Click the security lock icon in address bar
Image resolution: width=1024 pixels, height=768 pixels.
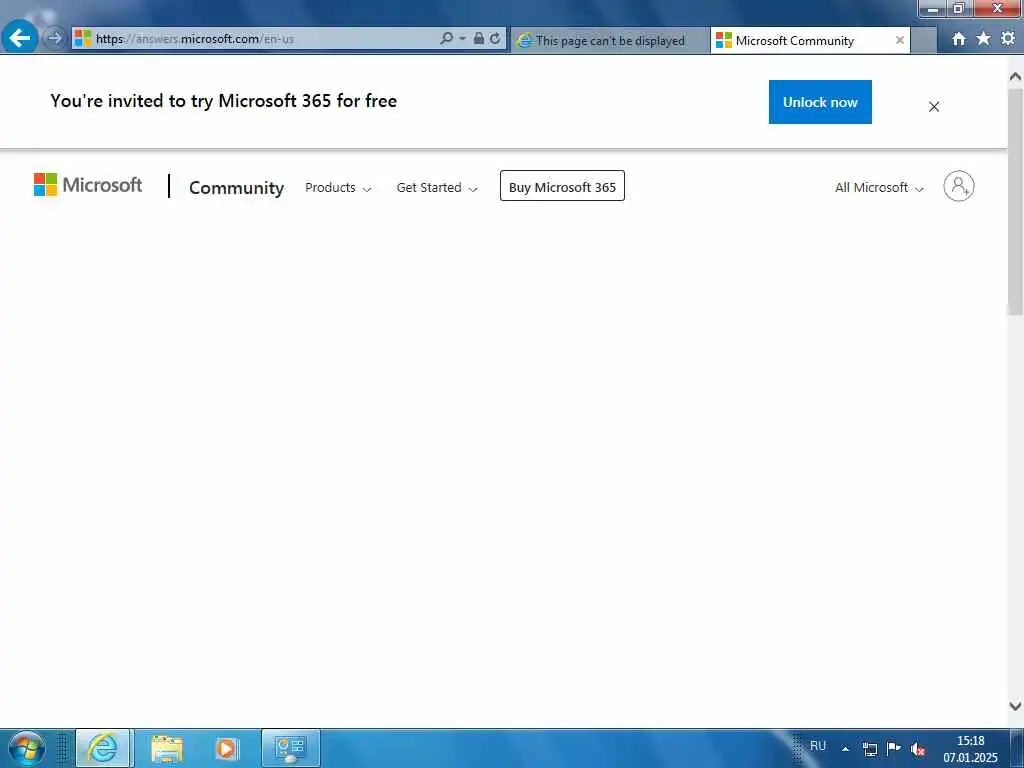[479, 39]
